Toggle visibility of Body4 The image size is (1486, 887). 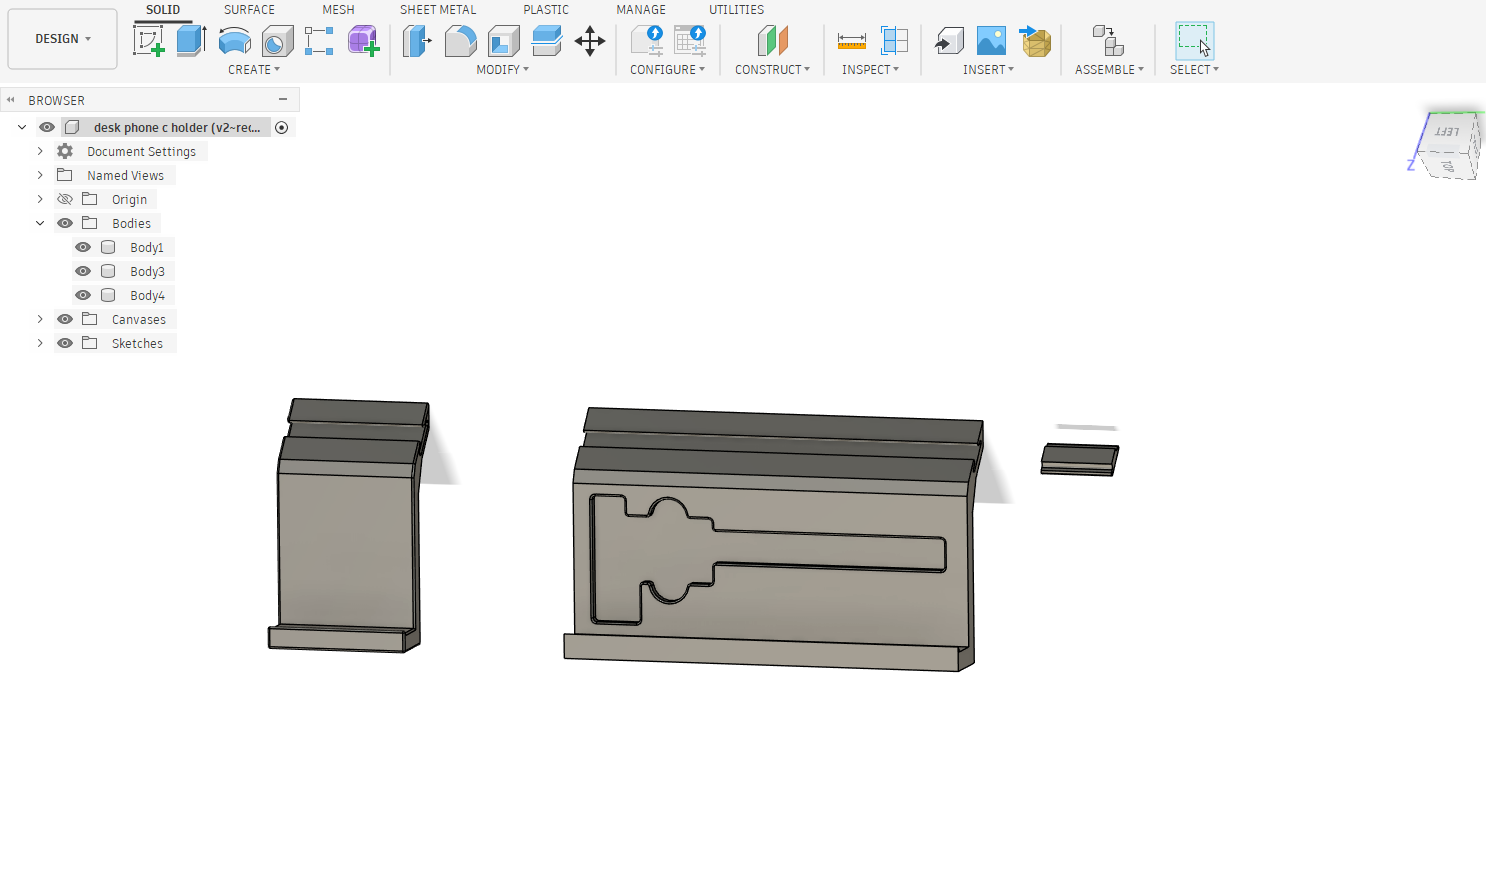pyautogui.click(x=83, y=295)
